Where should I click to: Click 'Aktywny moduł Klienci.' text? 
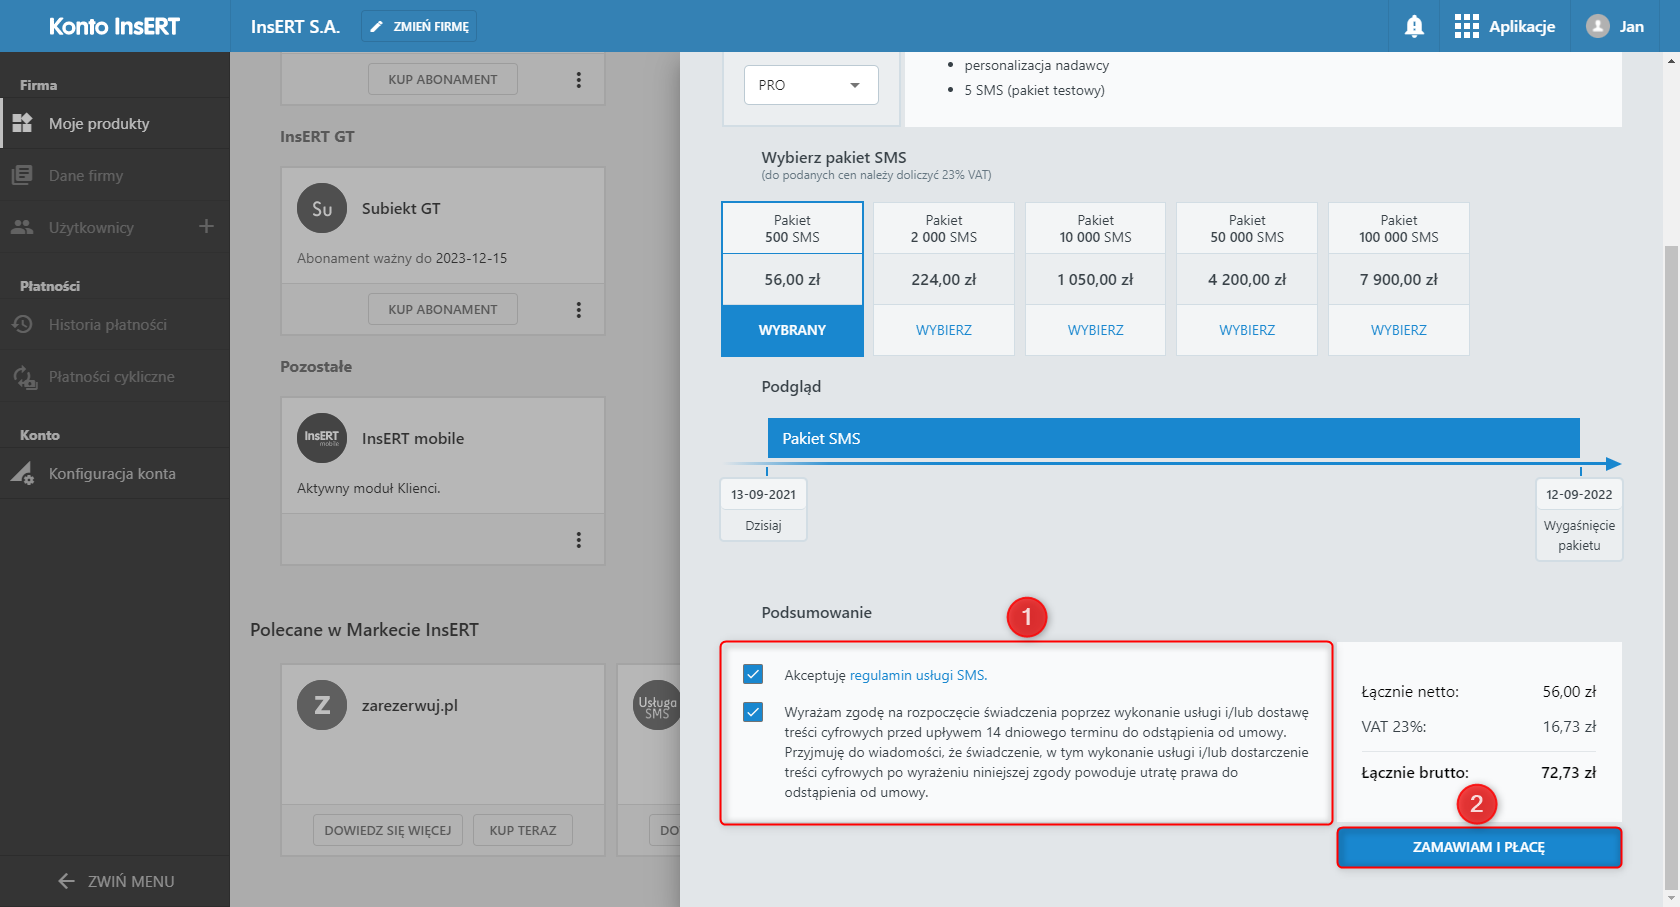(x=369, y=488)
